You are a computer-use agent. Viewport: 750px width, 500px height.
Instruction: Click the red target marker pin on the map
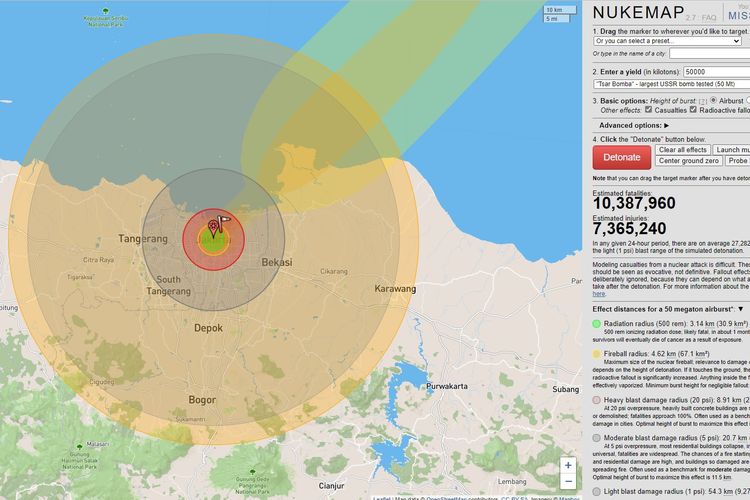point(212,230)
